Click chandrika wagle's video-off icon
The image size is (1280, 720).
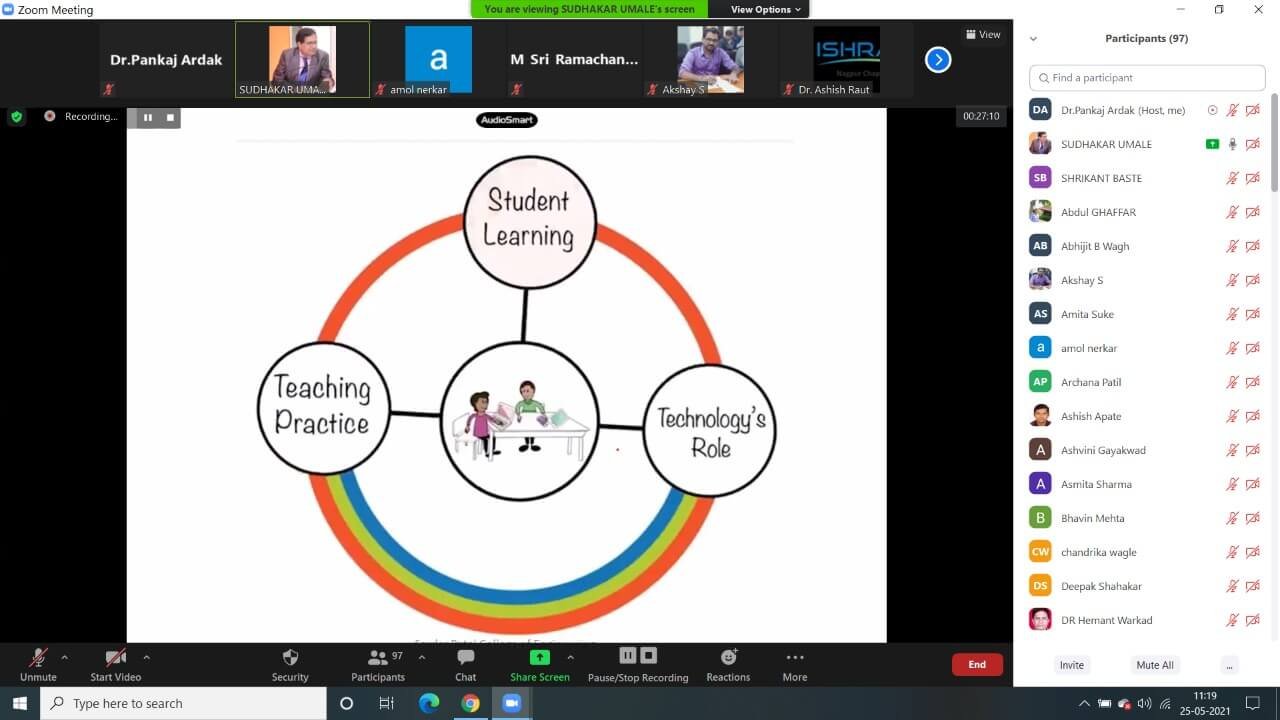click(x=1252, y=552)
